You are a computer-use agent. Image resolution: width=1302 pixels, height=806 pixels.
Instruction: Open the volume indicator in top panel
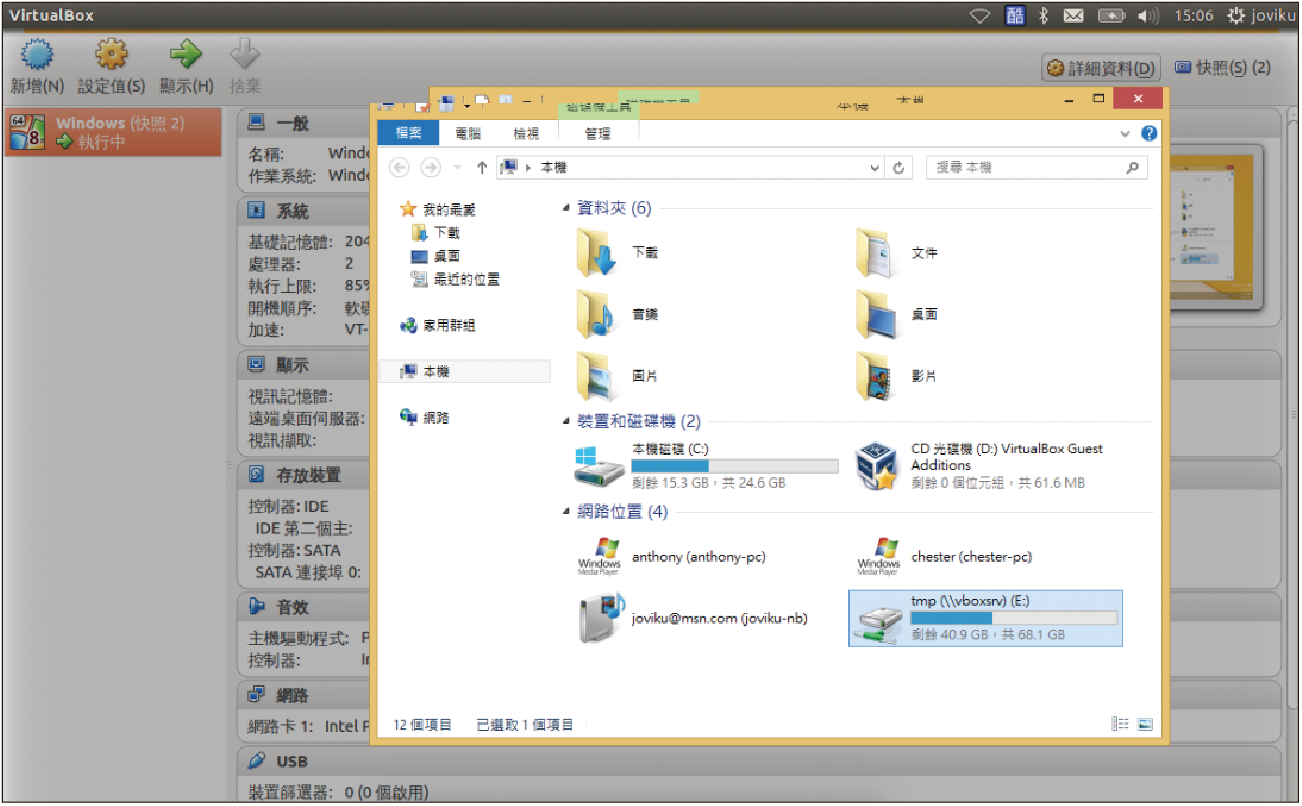(x=1148, y=15)
